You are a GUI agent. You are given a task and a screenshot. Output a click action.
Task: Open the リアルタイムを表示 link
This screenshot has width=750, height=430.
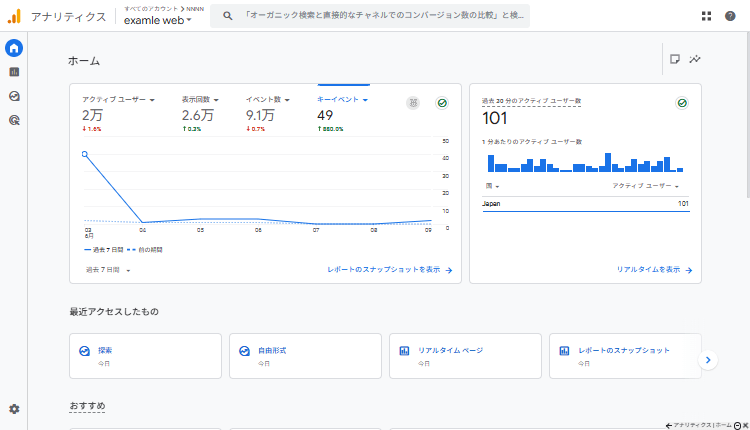coord(654,270)
